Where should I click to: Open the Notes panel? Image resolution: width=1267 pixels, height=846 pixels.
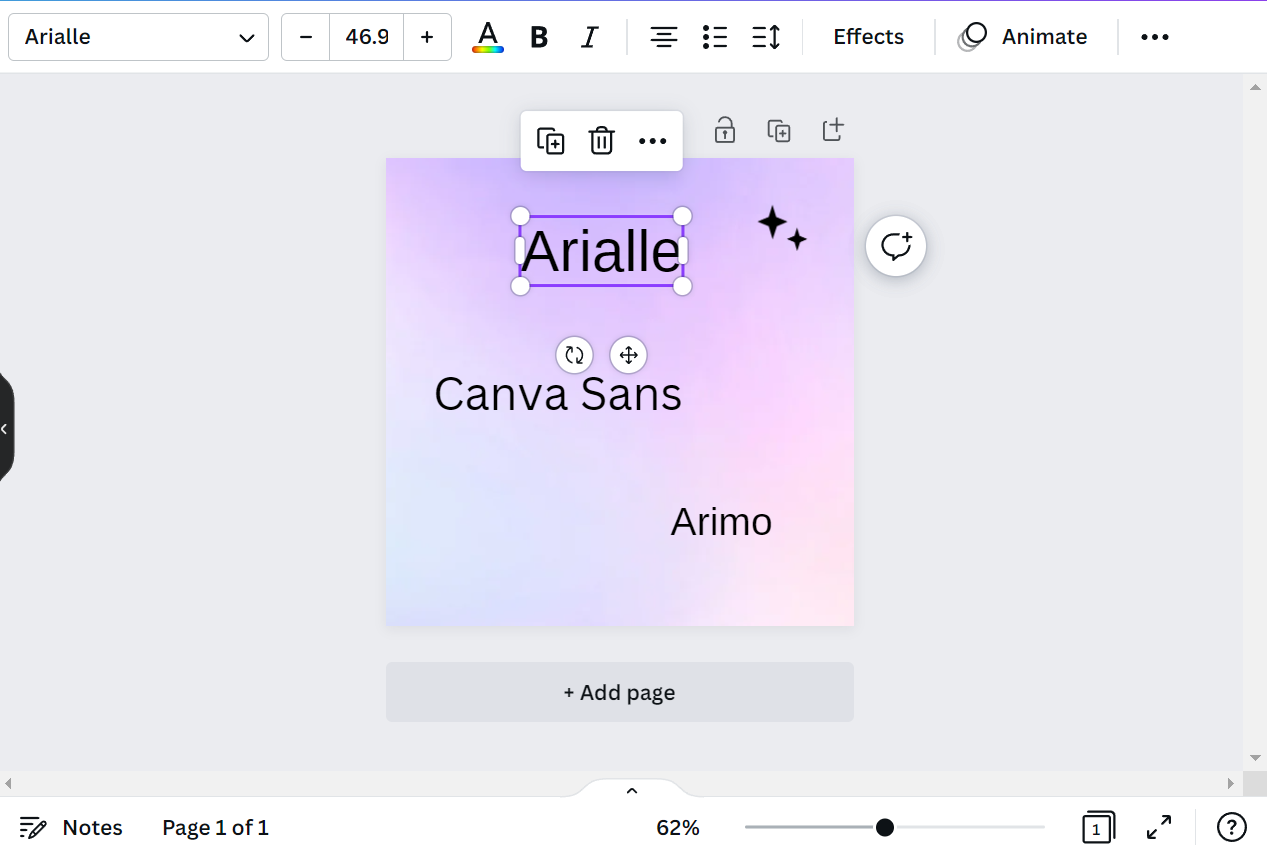(71, 827)
